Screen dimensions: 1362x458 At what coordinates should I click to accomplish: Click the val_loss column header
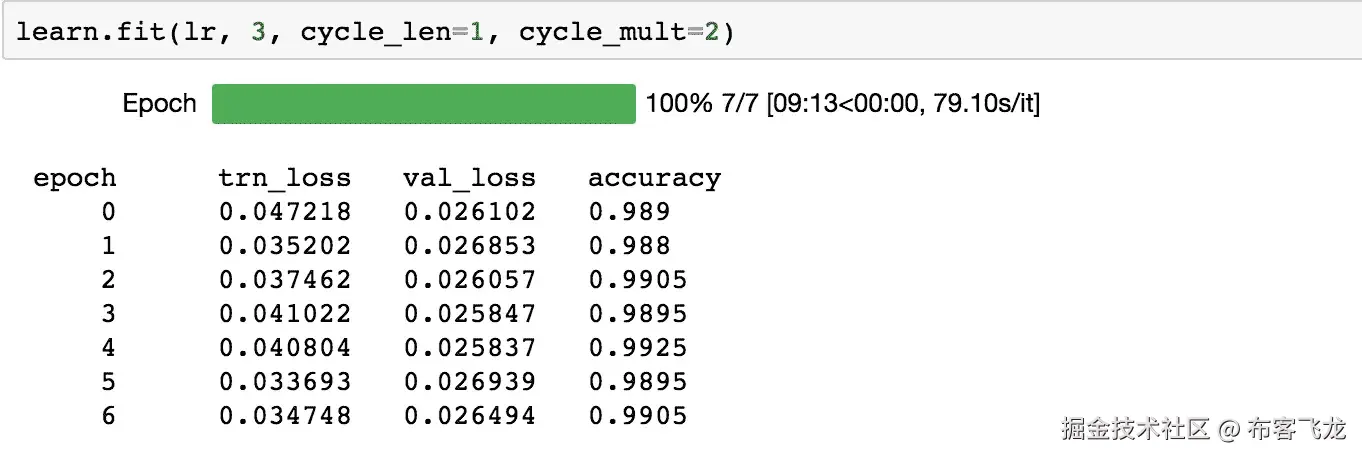click(470, 179)
